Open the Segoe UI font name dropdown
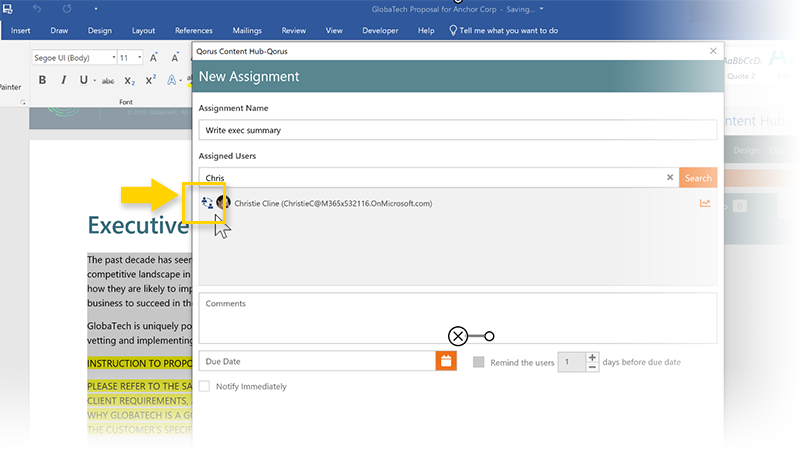800x450 pixels. tap(113, 58)
